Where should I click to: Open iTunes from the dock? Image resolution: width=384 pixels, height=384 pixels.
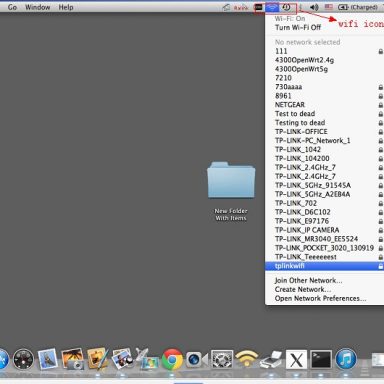point(346,359)
